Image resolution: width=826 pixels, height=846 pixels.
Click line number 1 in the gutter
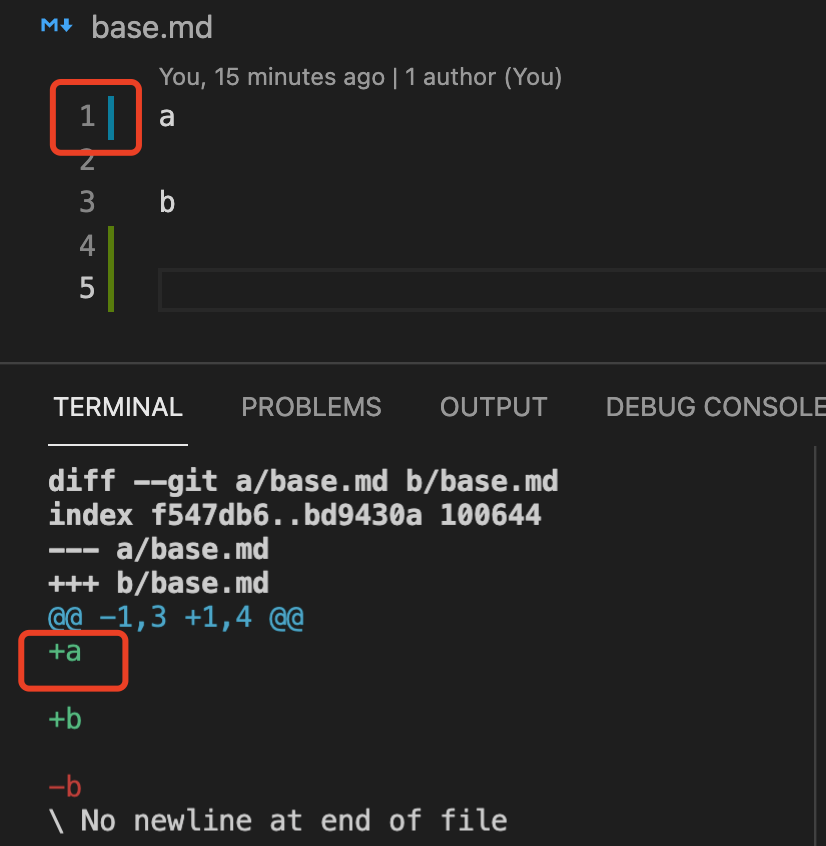[87, 117]
